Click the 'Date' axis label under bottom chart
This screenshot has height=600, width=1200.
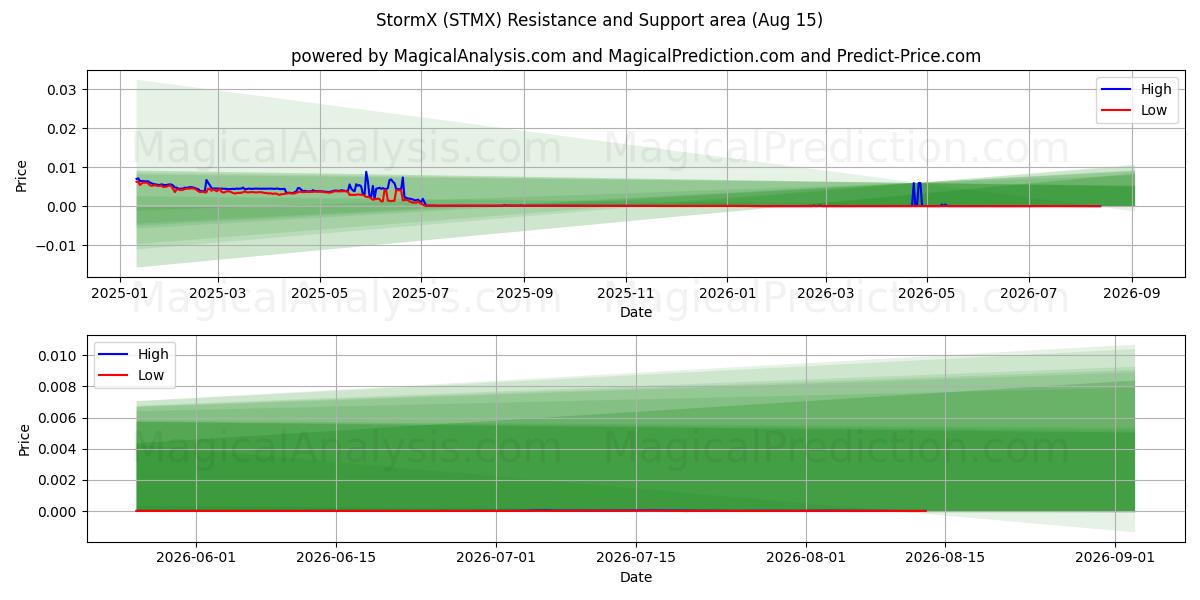click(636, 577)
